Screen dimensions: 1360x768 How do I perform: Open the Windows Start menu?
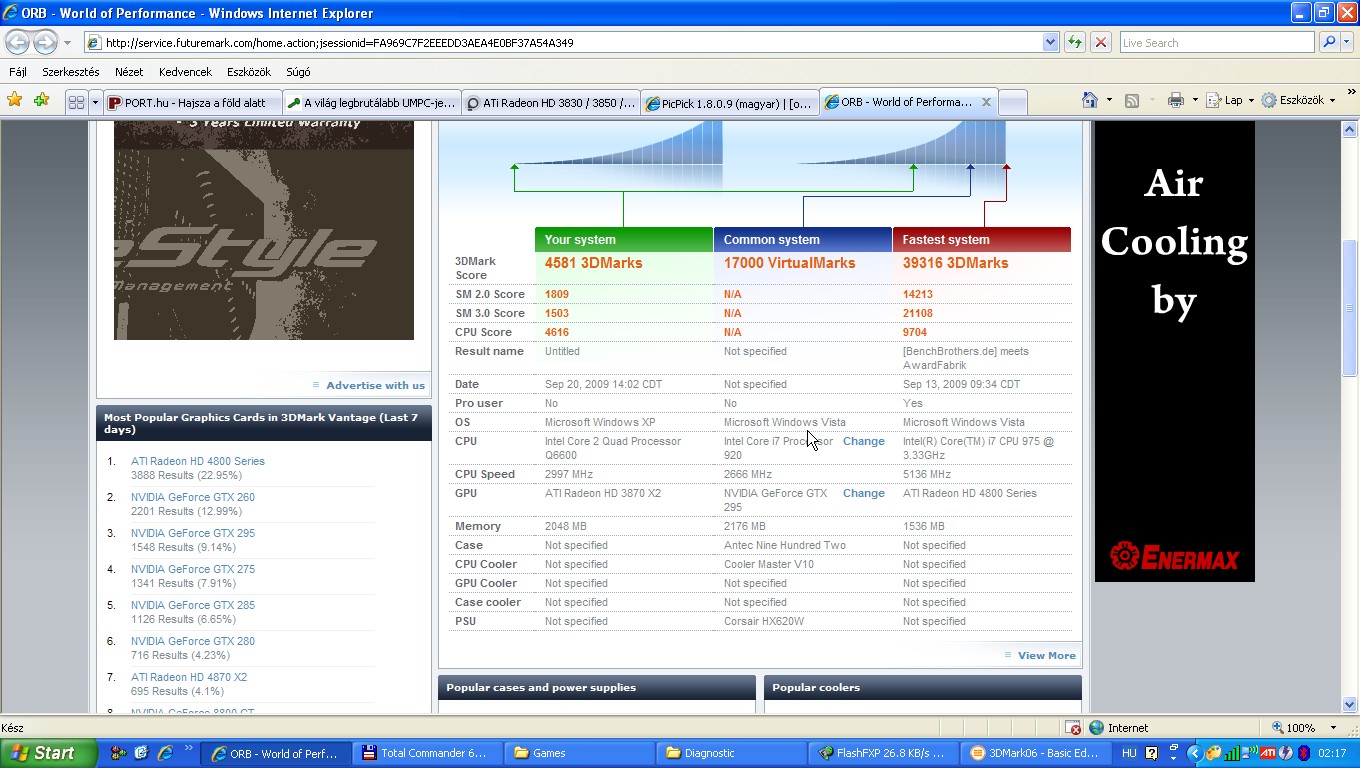(49, 753)
